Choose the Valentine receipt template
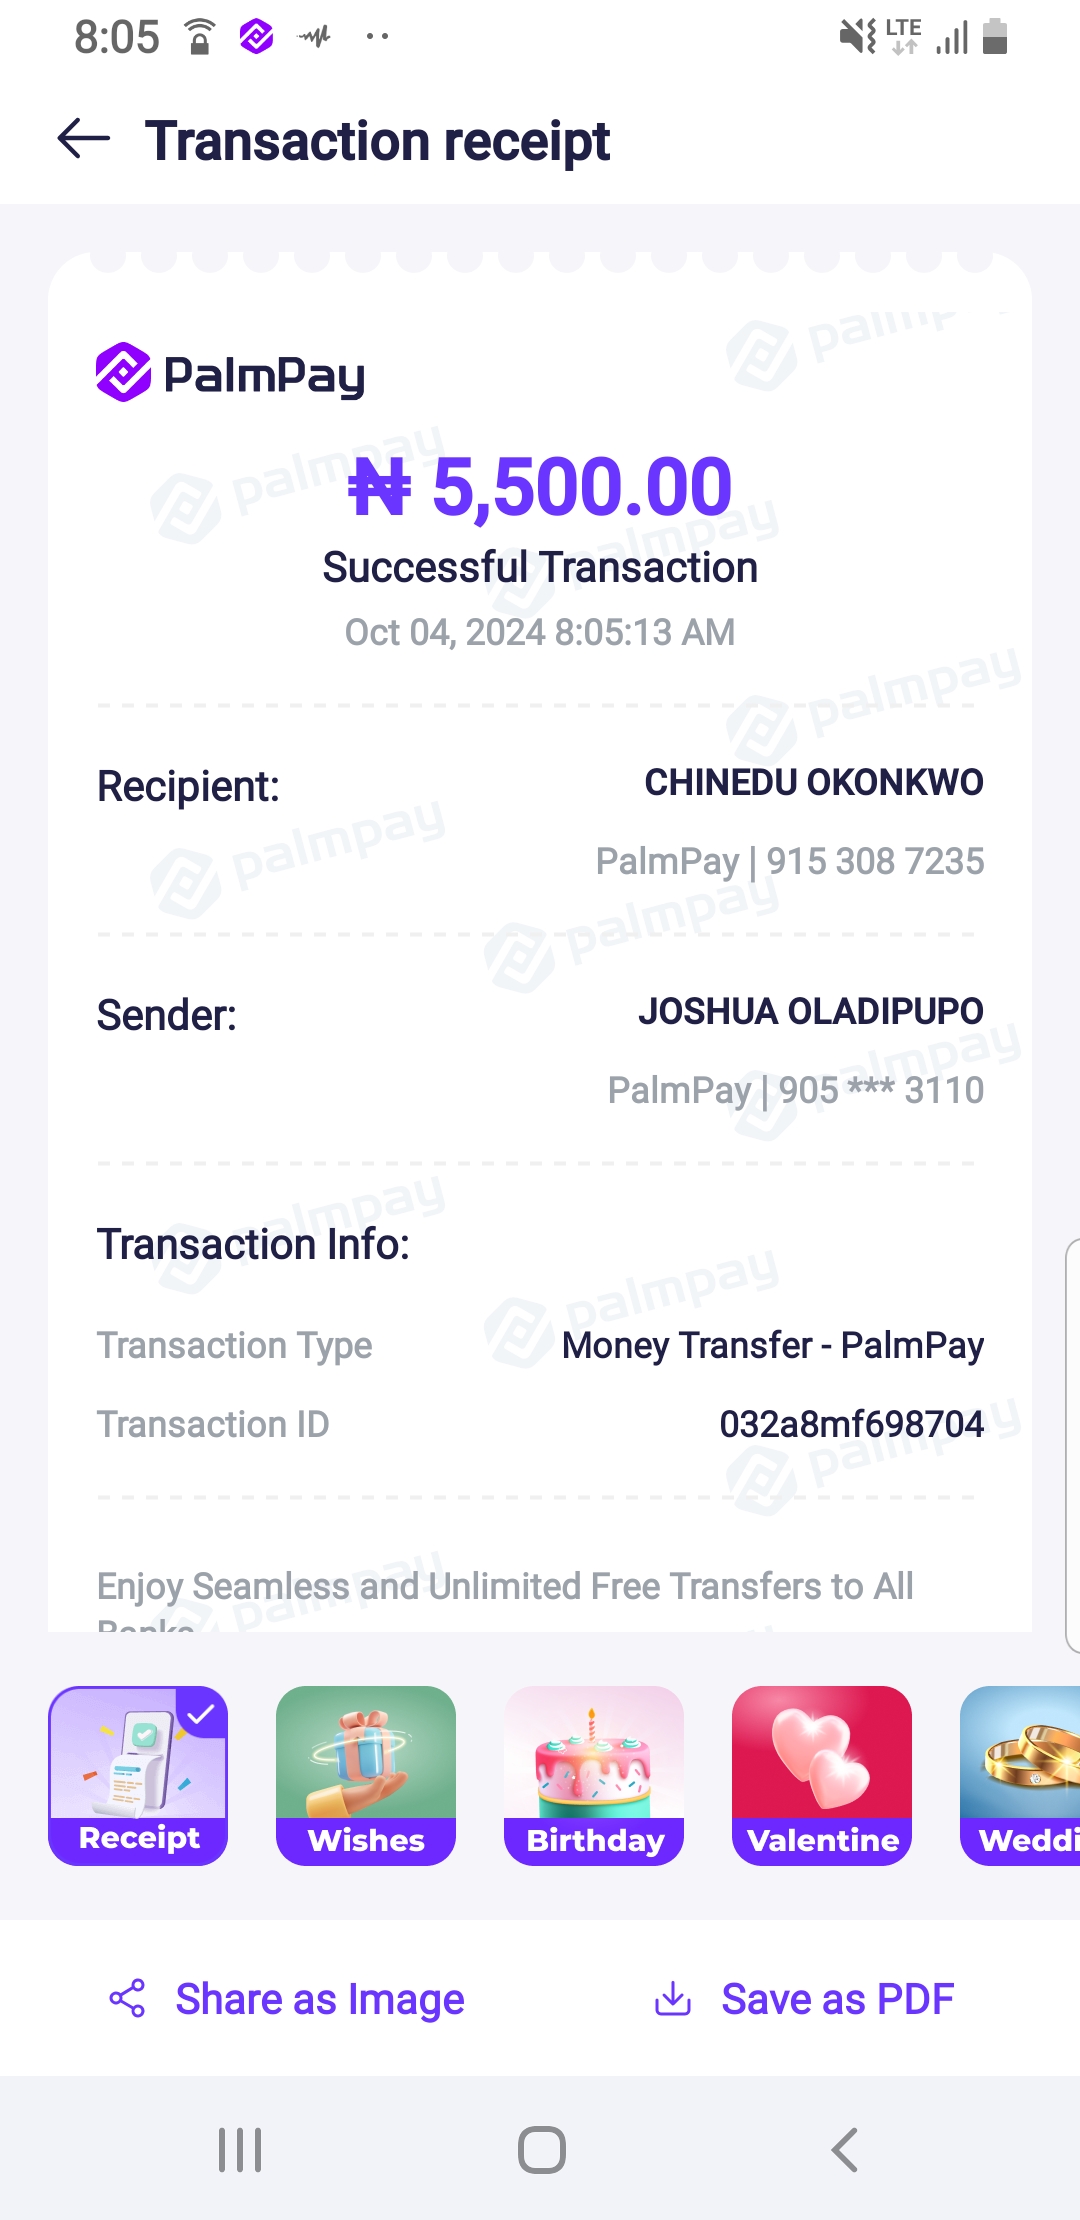This screenshot has height=2220, width=1080. [x=822, y=1775]
